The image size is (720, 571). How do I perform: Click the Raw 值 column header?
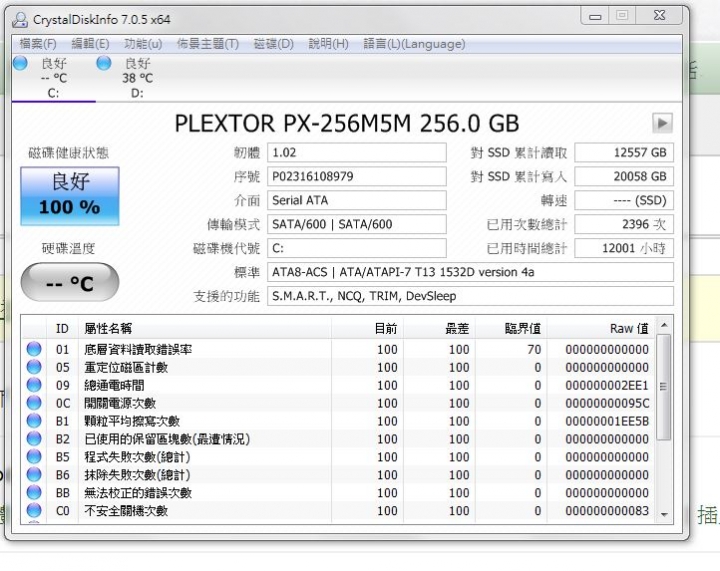pos(601,328)
